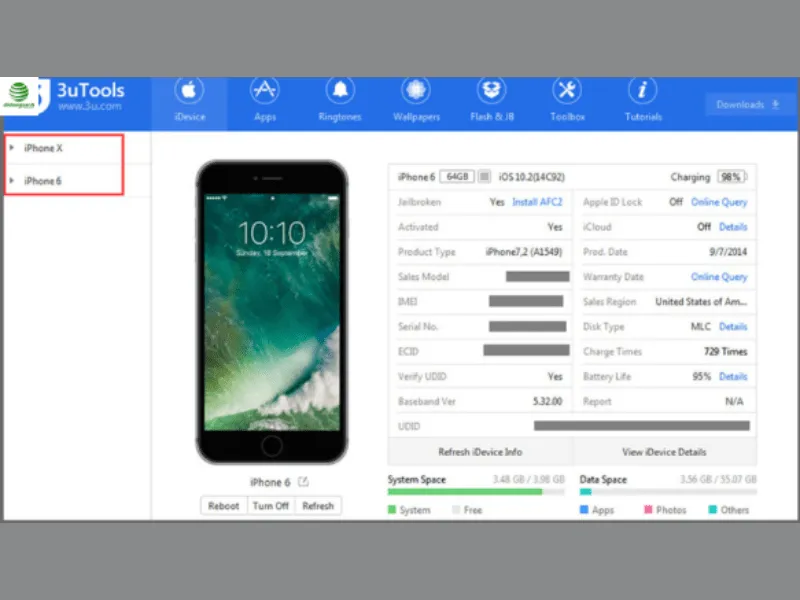Switch to the iDevice tab label
Viewport: 800px width, 600px height.
[189, 117]
